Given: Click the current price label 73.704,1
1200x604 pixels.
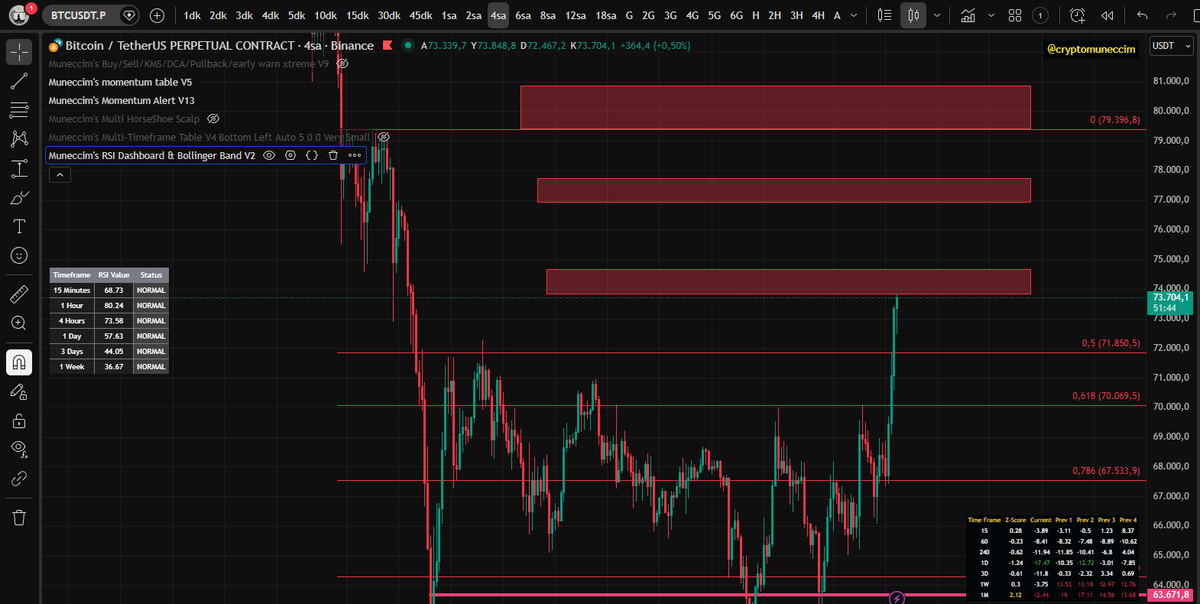Looking at the screenshot, I should click(x=1171, y=297).
